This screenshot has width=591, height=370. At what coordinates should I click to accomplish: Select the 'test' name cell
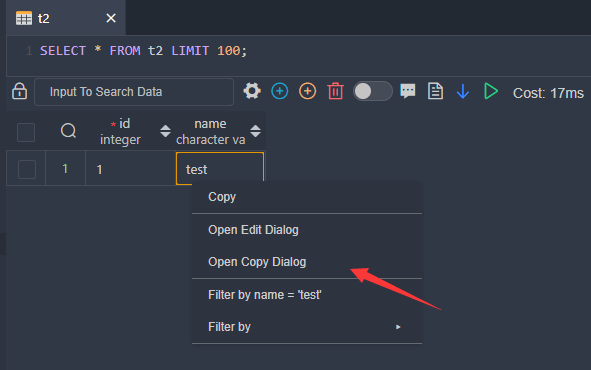point(220,168)
